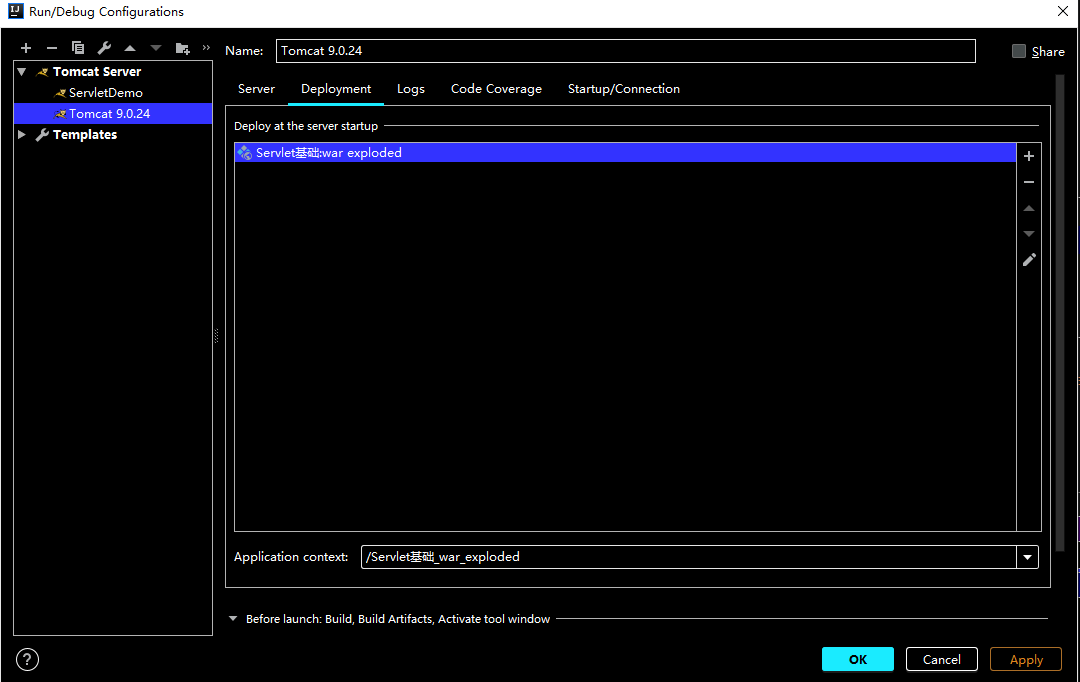Collapse the Before launch section
Viewport: 1080px width, 682px height.
233,619
